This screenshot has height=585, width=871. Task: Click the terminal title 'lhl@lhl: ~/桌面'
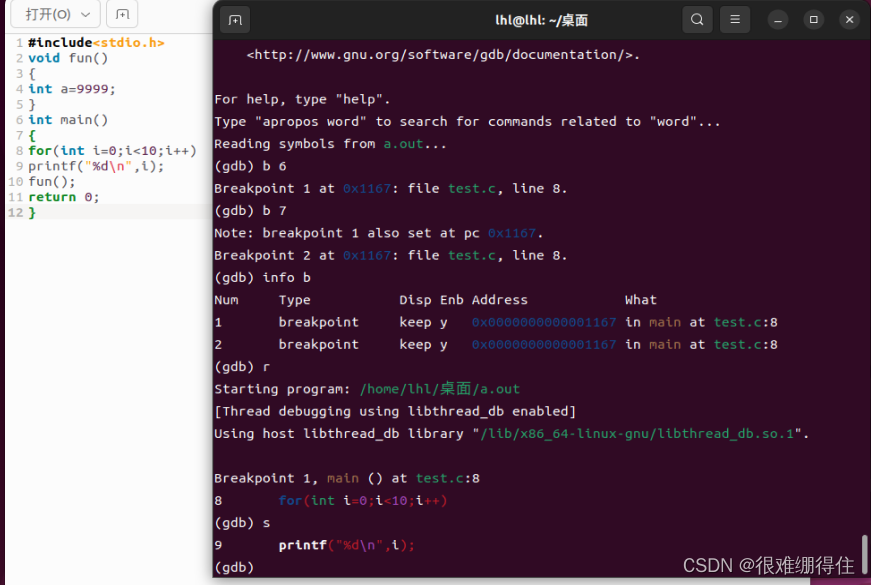[542, 20]
